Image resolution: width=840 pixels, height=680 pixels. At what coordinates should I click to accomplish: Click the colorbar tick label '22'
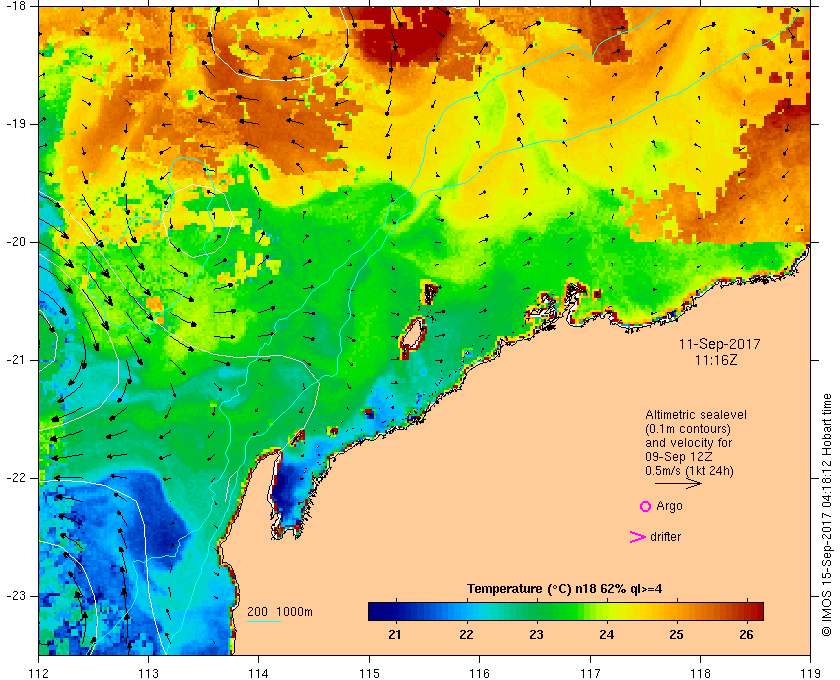click(x=466, y=635)
